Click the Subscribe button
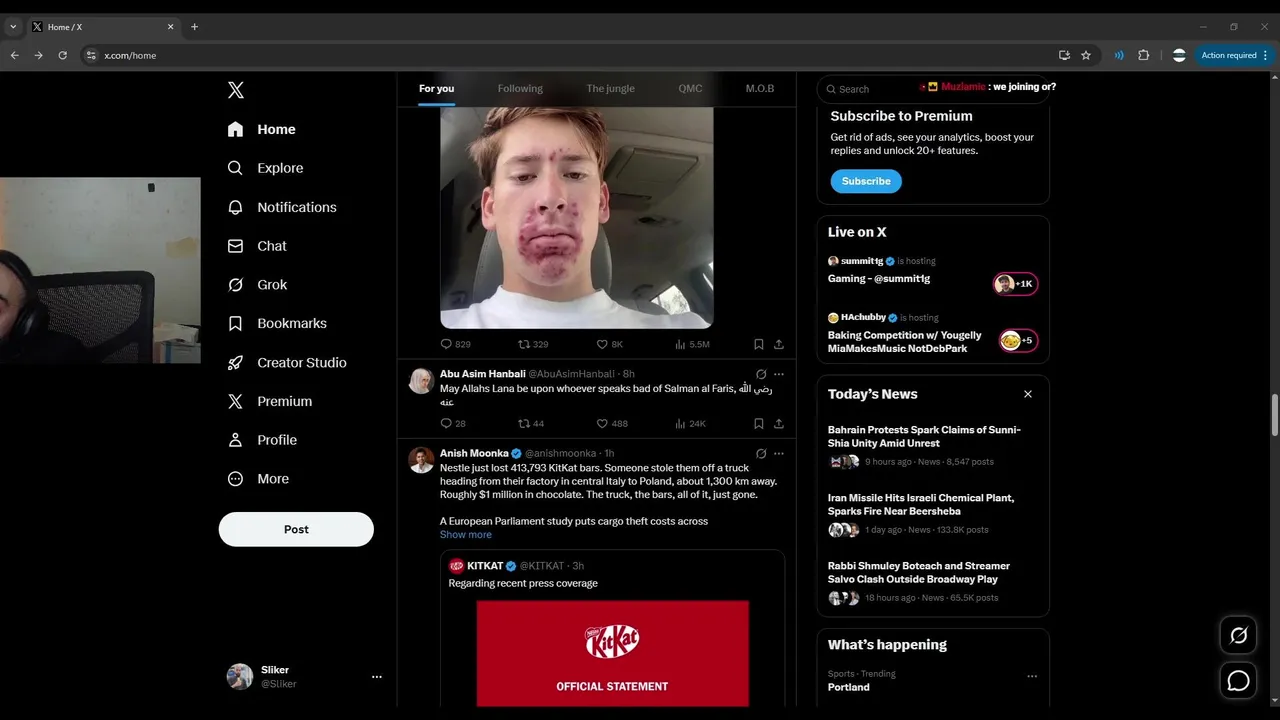Screen dimensions: 1280x720 866,181
